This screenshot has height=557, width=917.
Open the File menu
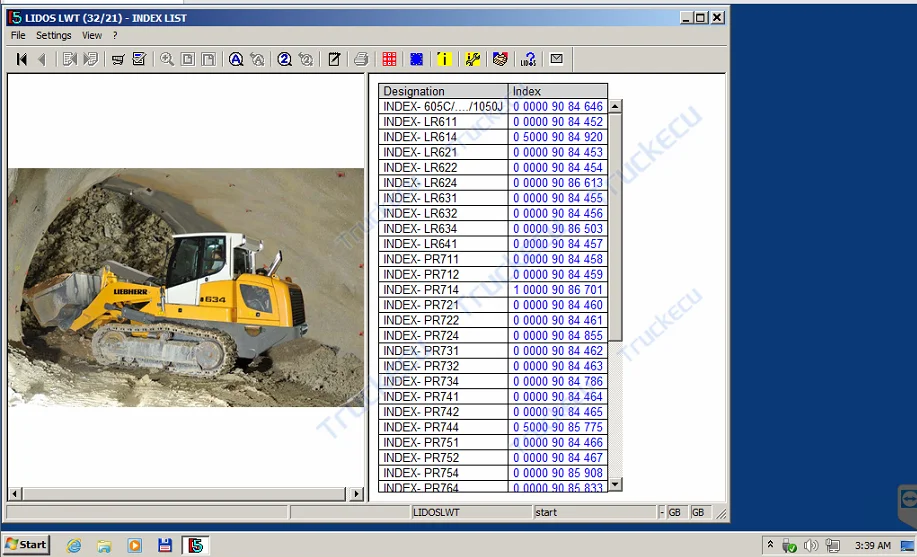(x=18, y=35)
